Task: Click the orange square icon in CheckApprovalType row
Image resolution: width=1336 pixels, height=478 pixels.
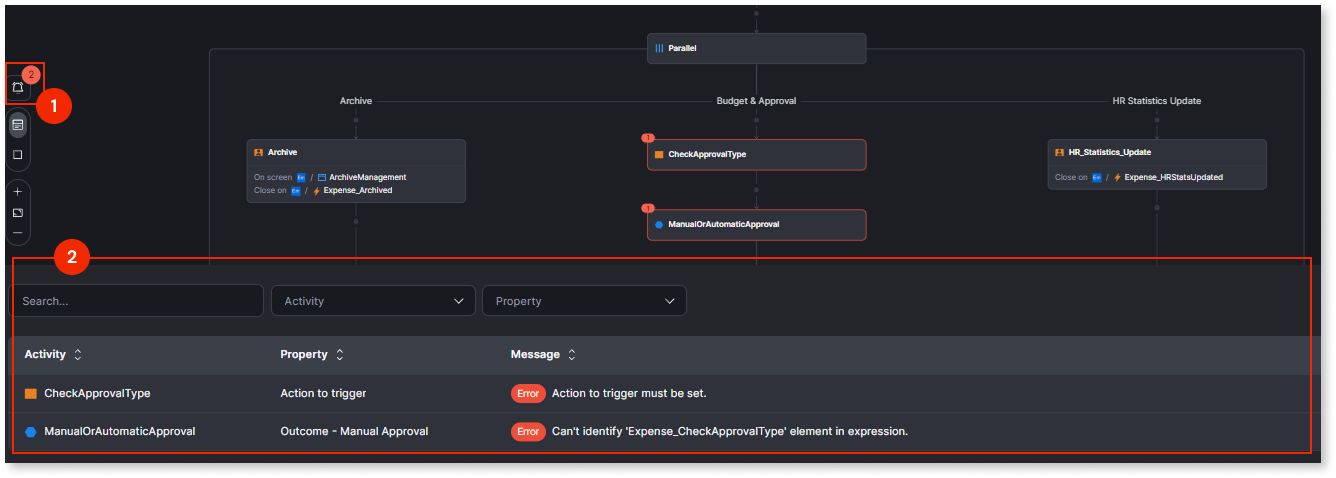Action: [31, 394]
